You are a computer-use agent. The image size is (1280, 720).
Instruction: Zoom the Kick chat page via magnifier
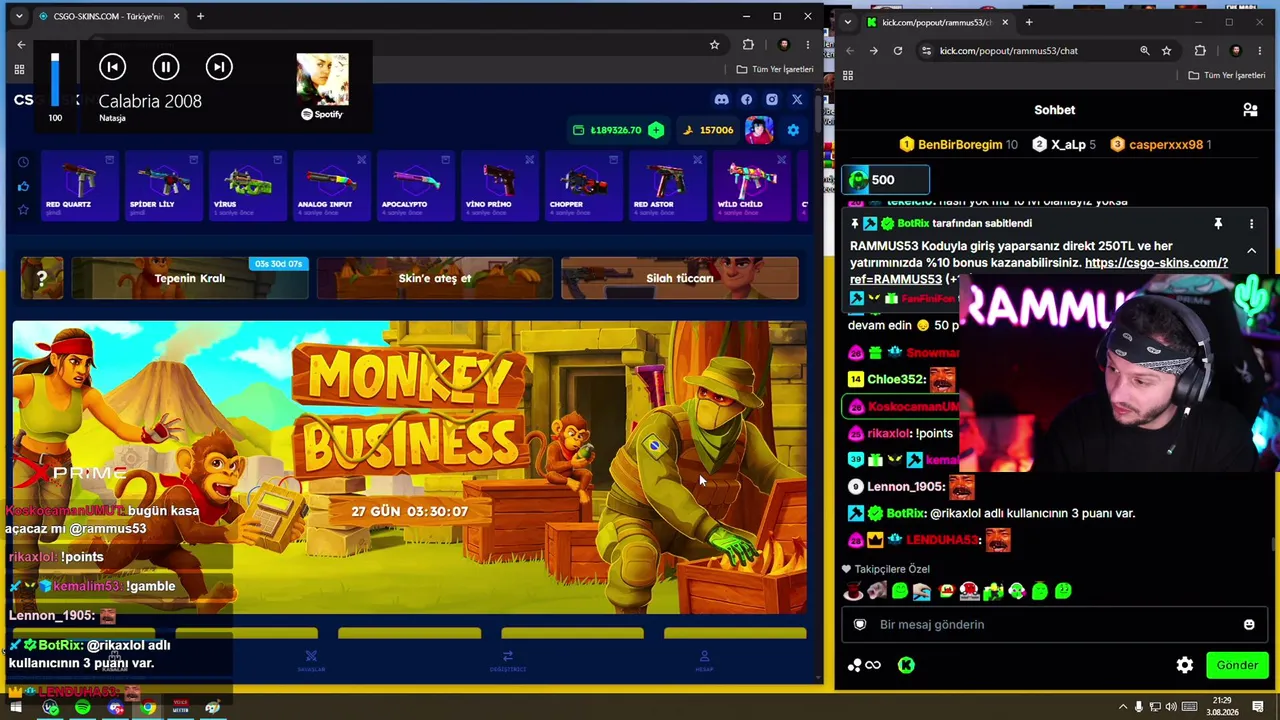click(x=1145, y=51)
